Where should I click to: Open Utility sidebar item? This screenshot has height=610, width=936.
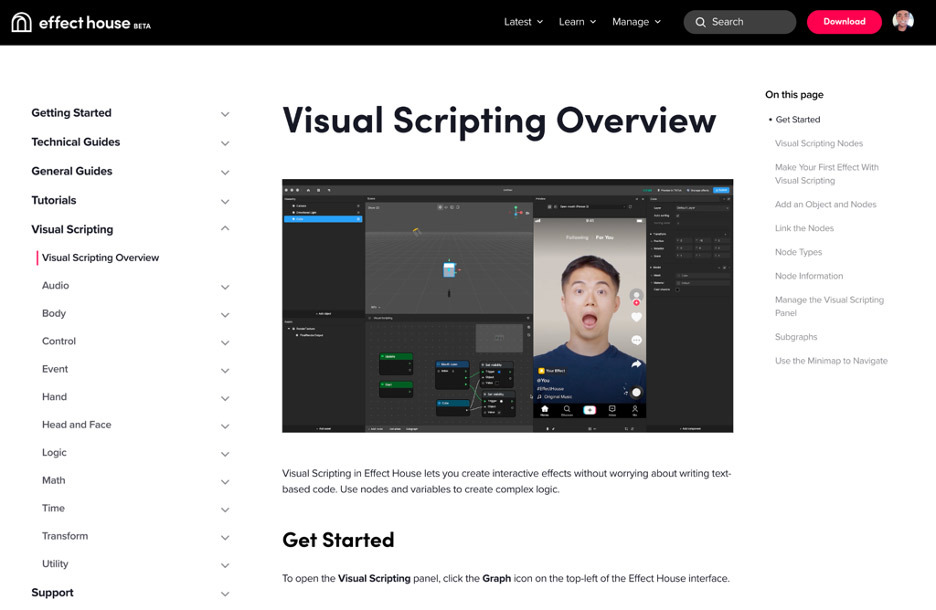pos(55,564)
